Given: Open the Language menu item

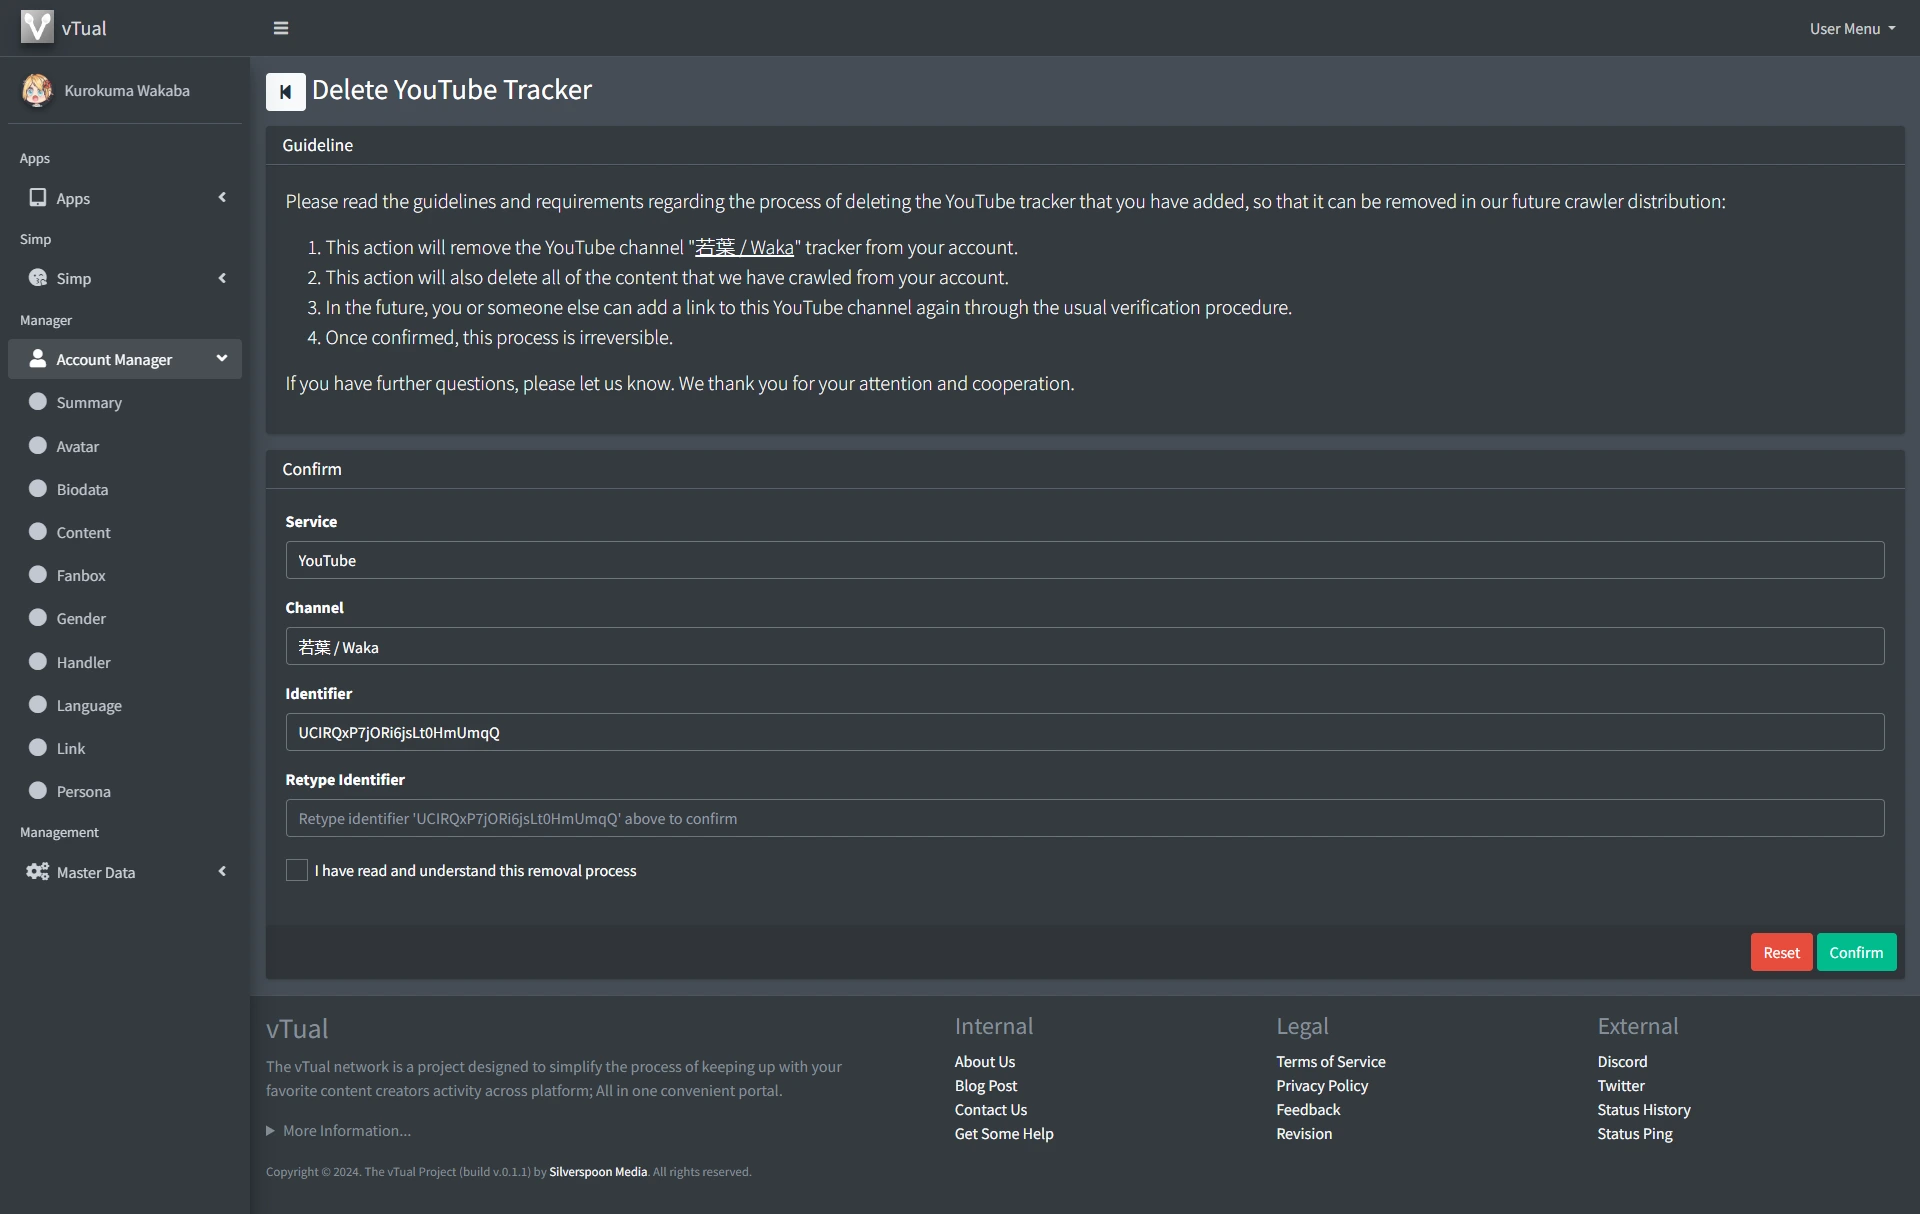Looking at the screenshot, I should tap(89, 705).
